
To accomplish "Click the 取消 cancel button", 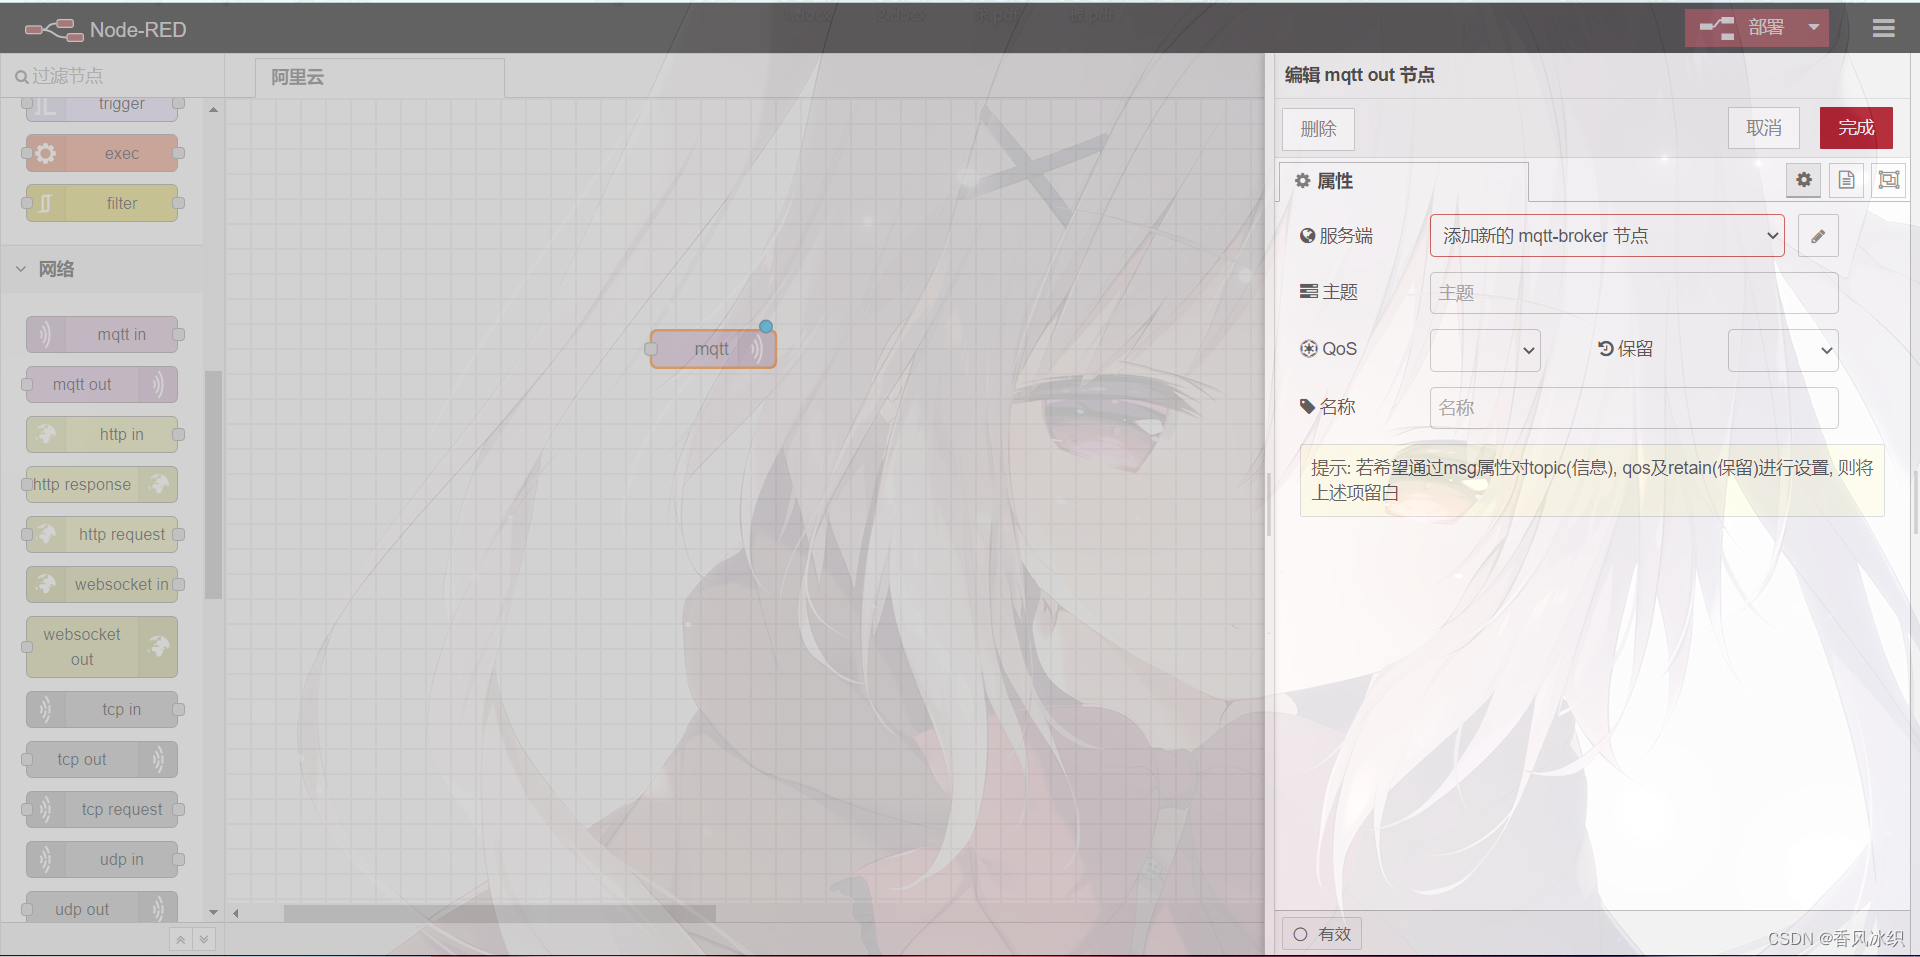I will click(x=1764, y=128).
